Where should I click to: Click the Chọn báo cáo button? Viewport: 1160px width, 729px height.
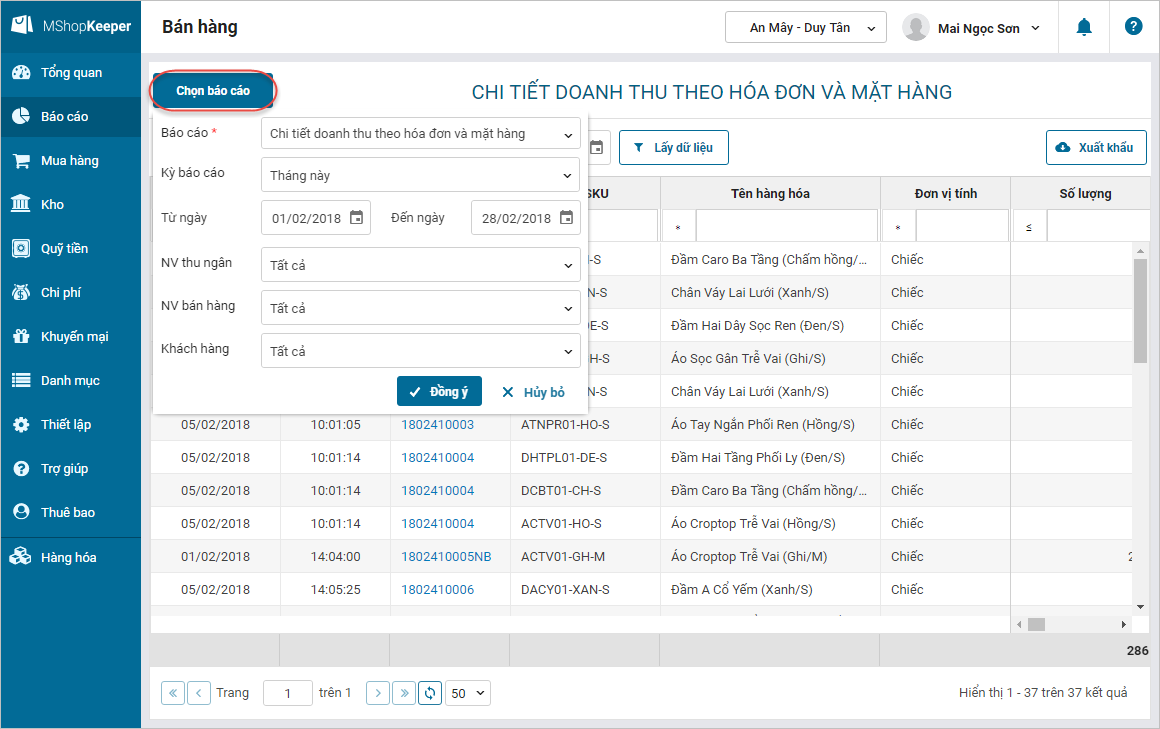point(213,90)
